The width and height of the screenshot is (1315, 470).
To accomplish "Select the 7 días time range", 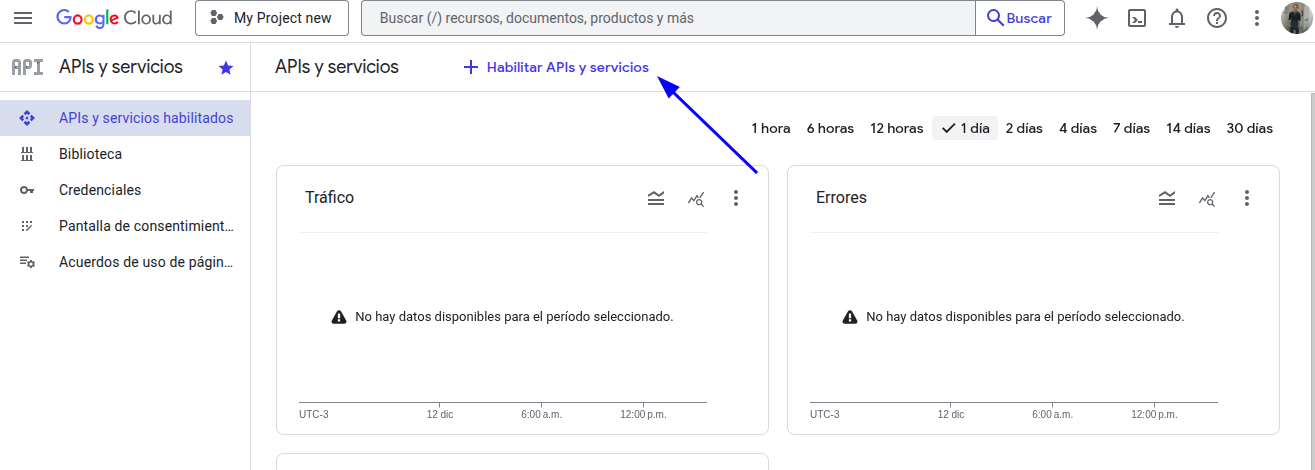I will pyautogui.click(x=1131, y=128).
